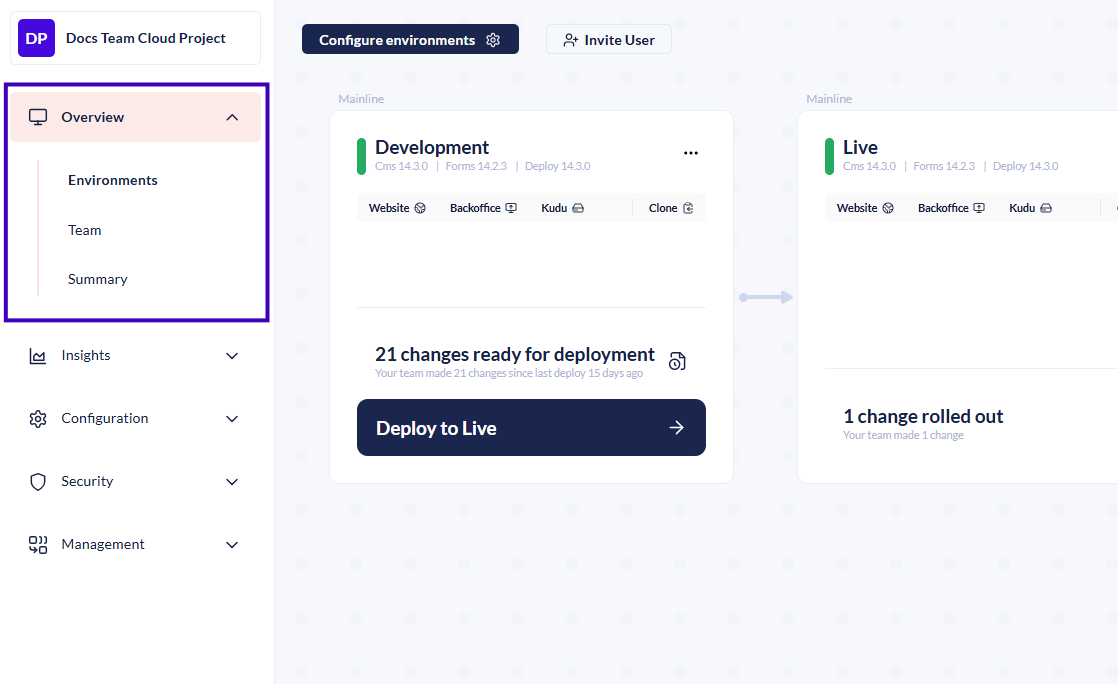Open the Development Backoffice link

[483, 208]
